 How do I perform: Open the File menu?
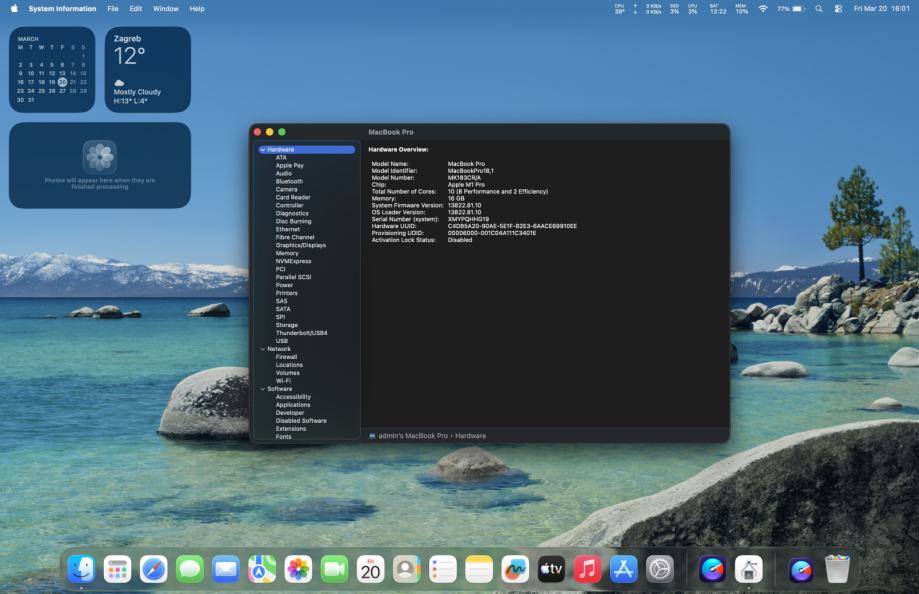tap(113, 8)
